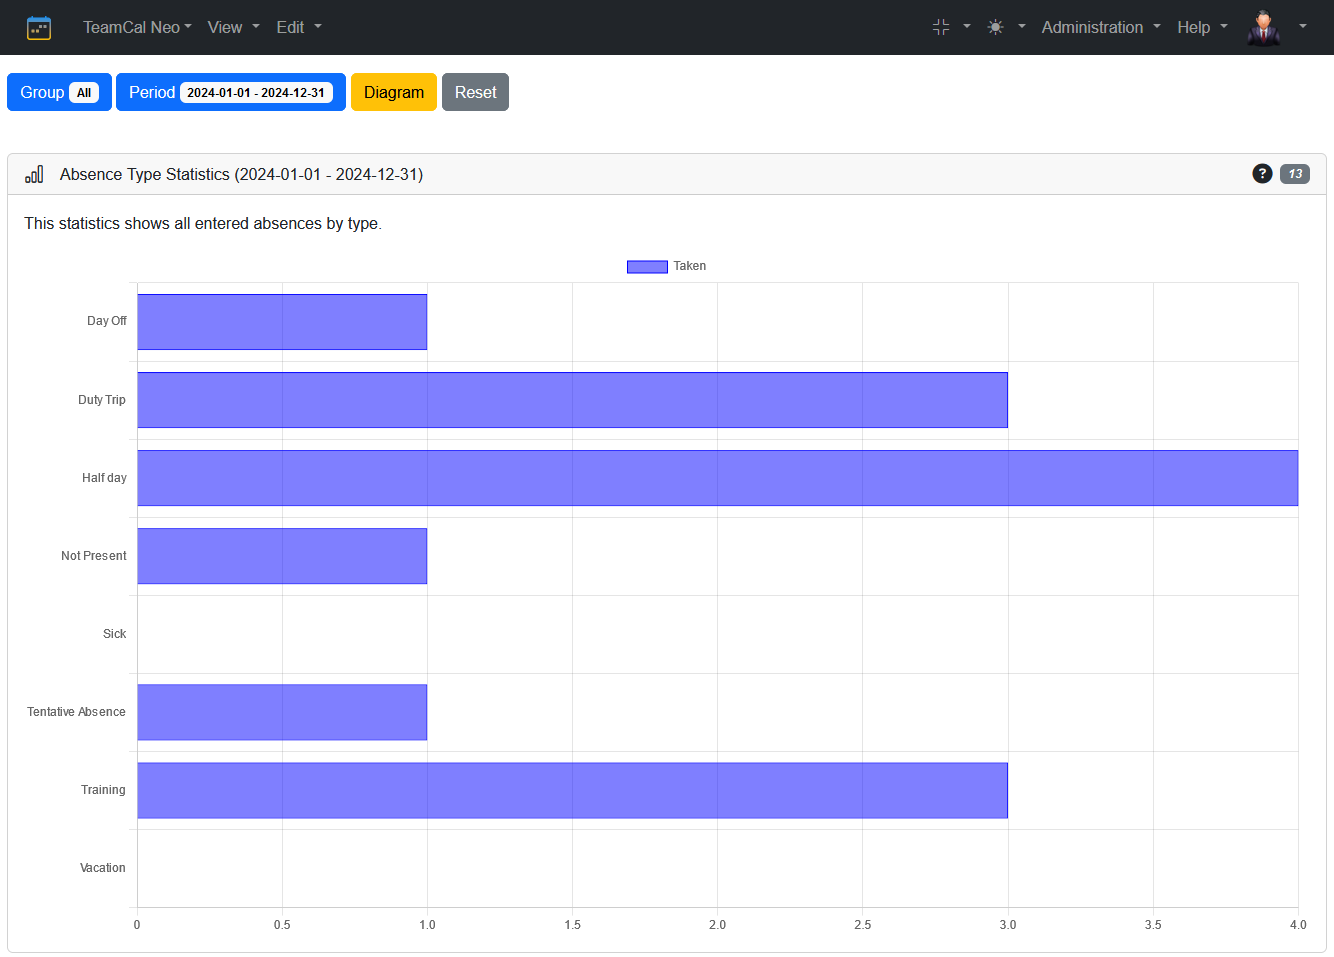Click the bar chart icon in panel header

tap(35, 174)
